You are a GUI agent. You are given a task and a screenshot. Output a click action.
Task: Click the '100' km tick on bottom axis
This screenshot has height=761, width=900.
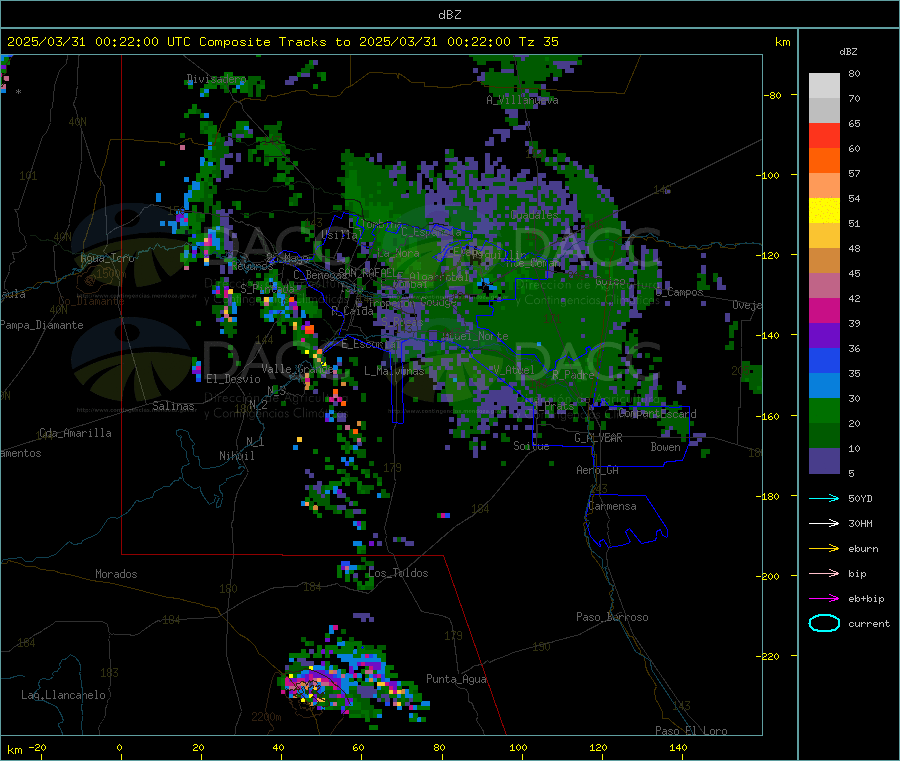(x=518, y=747)
